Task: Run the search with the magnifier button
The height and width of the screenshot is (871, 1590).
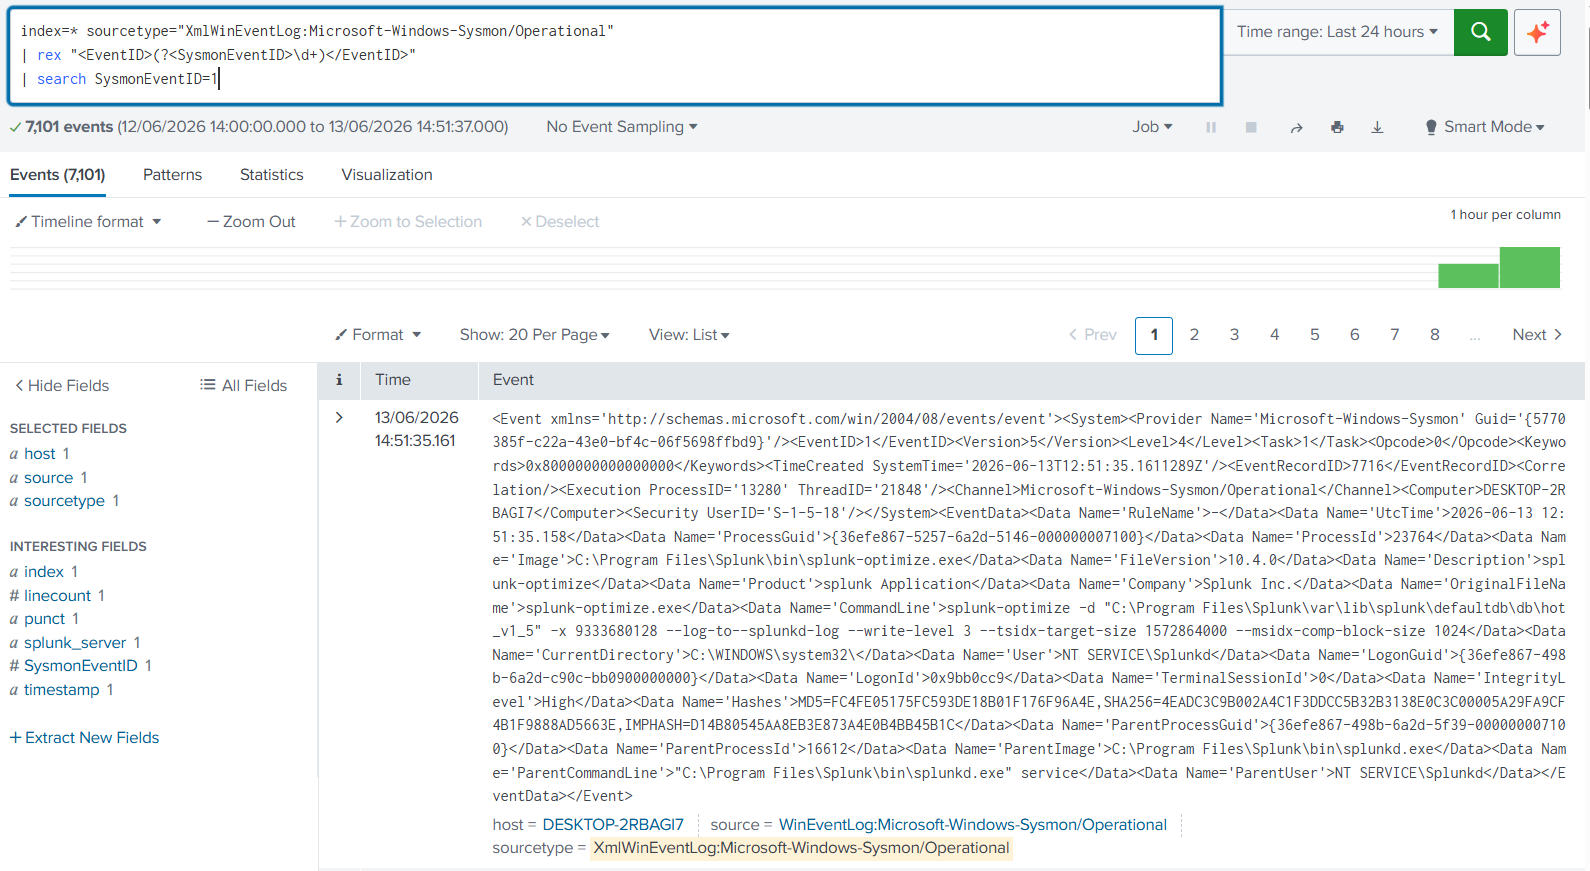Action: pos(1480,32)
